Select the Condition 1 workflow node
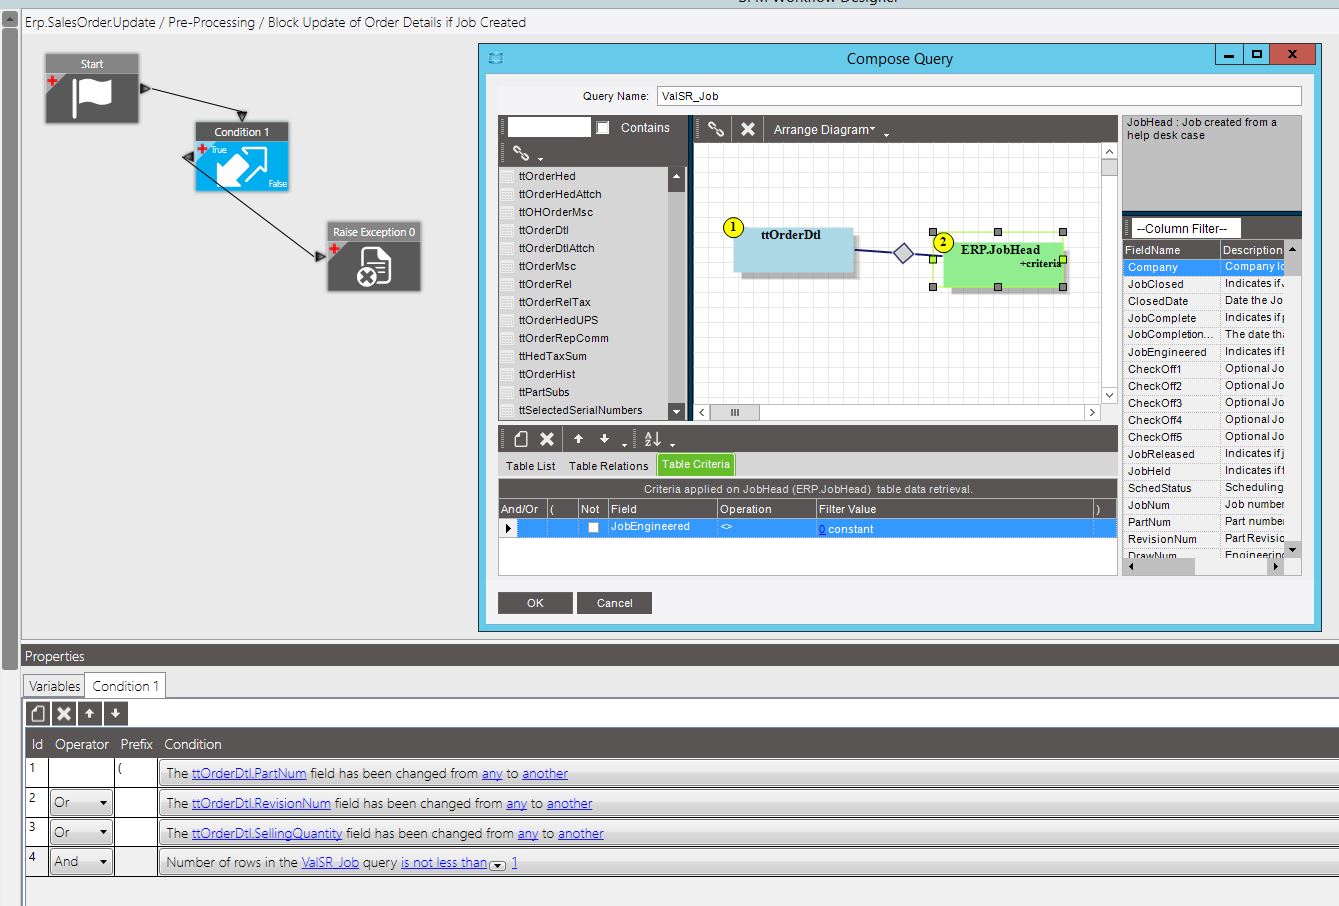1339x906 pixels. coord(242,157)
